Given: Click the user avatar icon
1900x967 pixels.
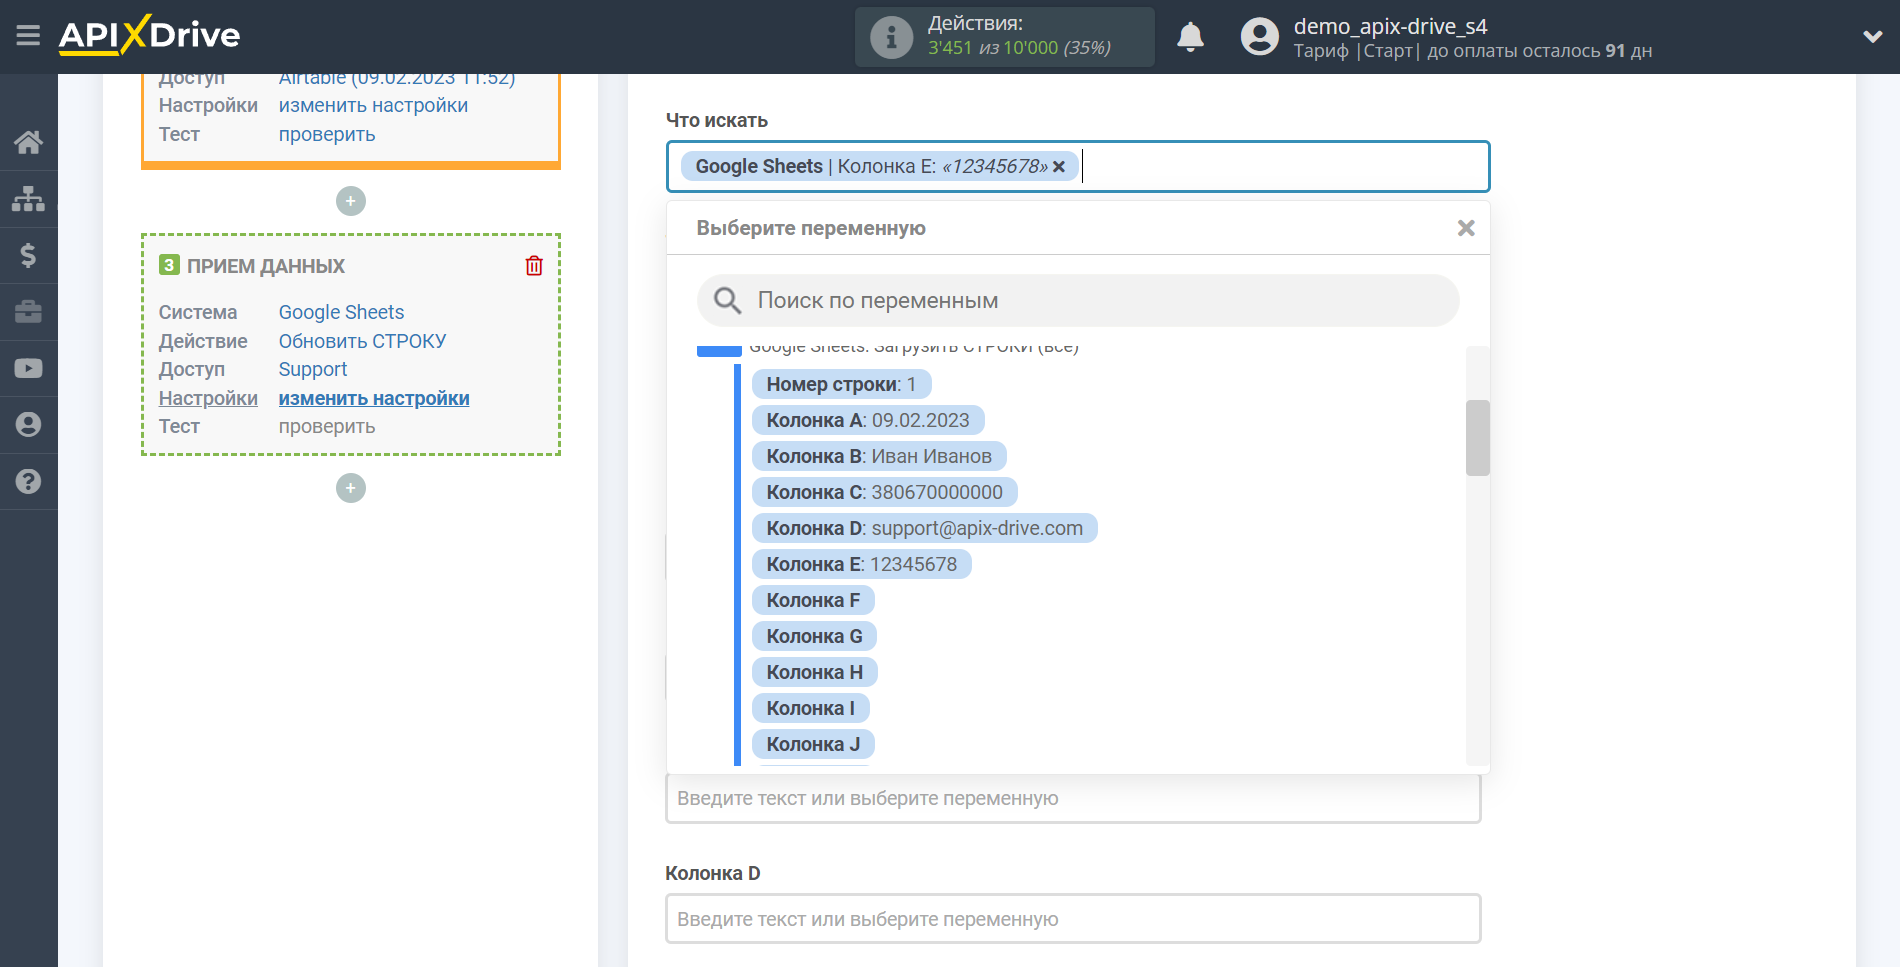Looking at the screenshot, I should 1259,37.
